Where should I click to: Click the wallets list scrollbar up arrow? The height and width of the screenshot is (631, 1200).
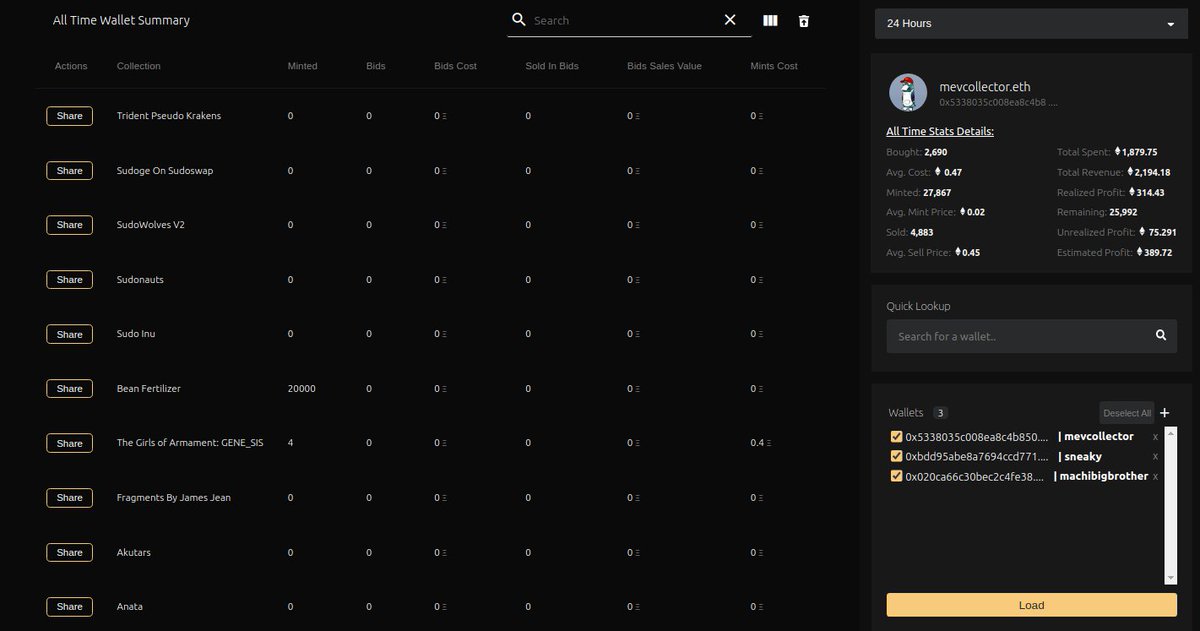point(1171,433)
